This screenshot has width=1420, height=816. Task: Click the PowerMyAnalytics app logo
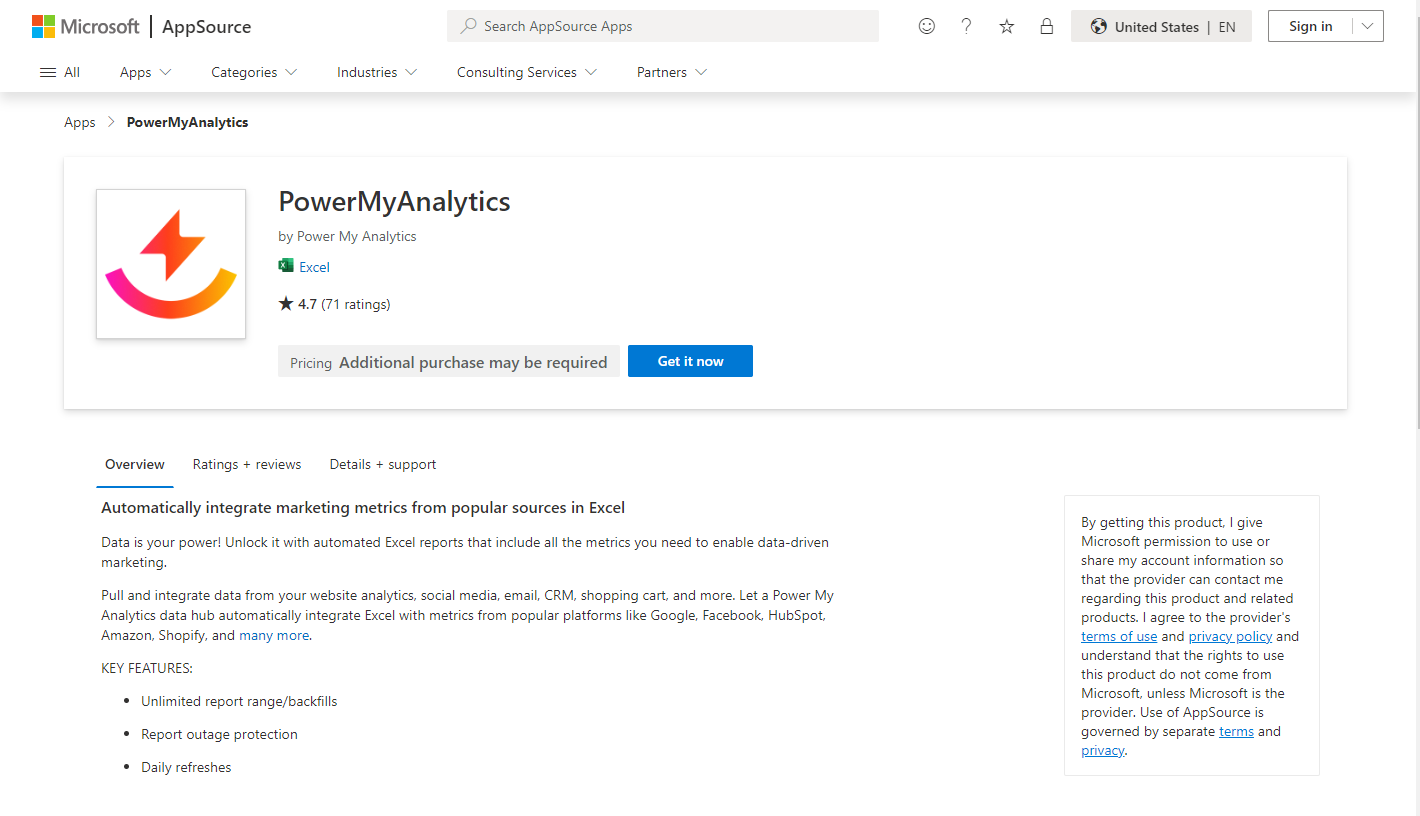tap(171, 264)
